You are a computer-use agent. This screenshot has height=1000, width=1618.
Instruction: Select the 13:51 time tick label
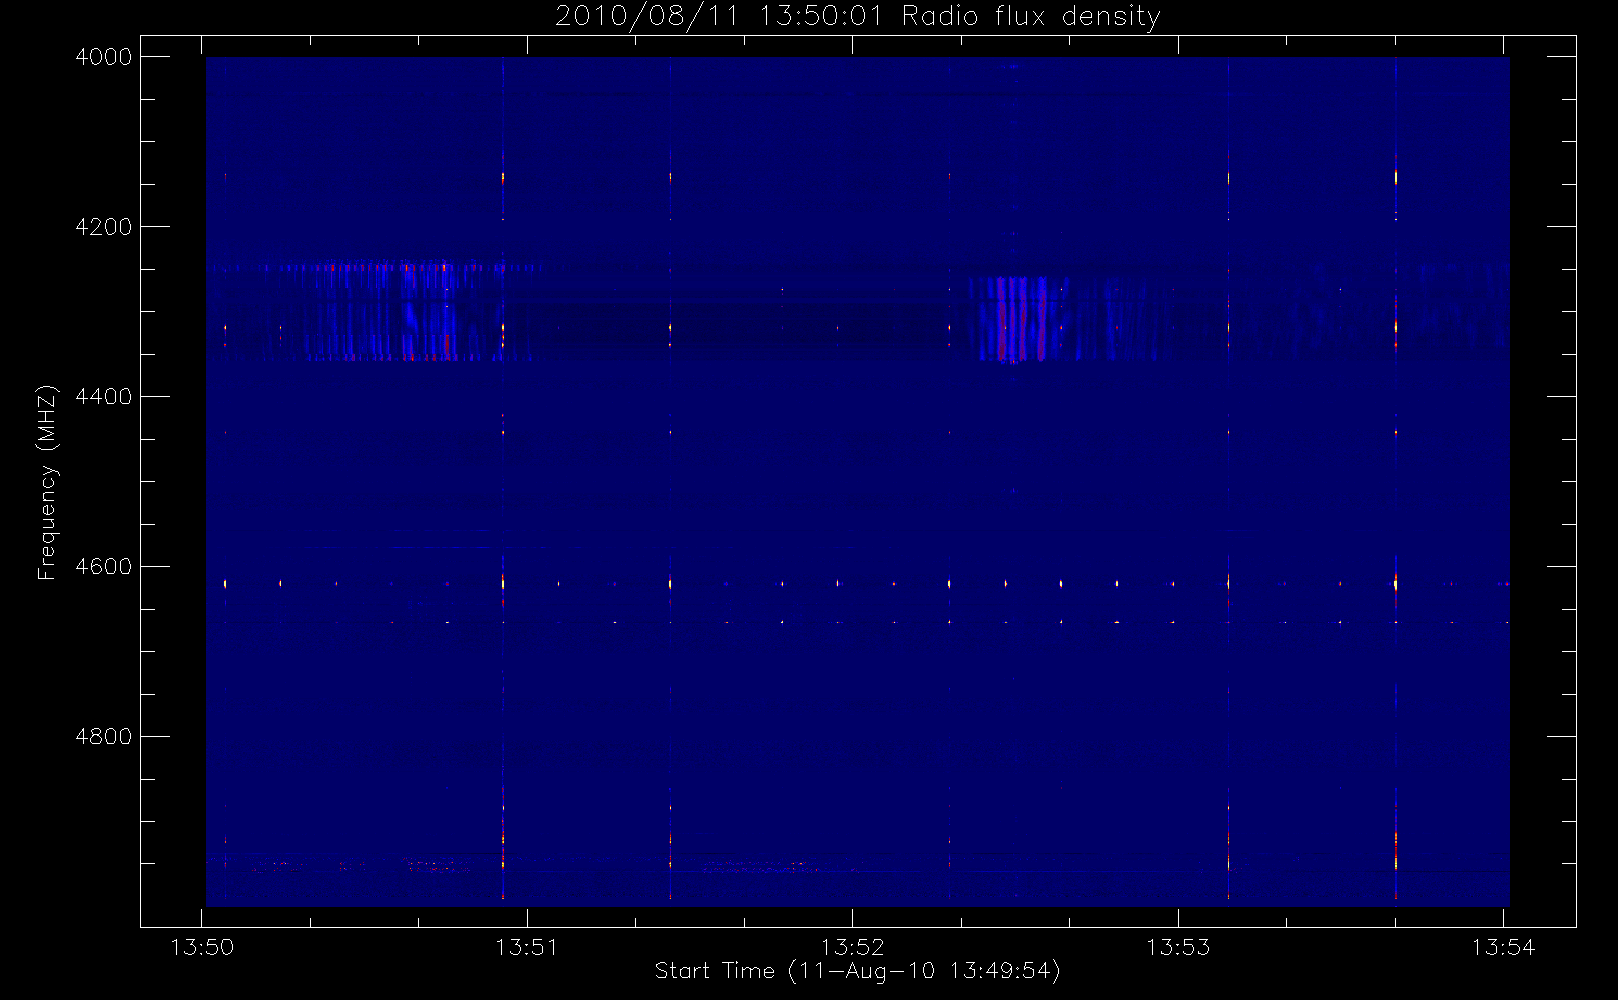pos(527,947)
